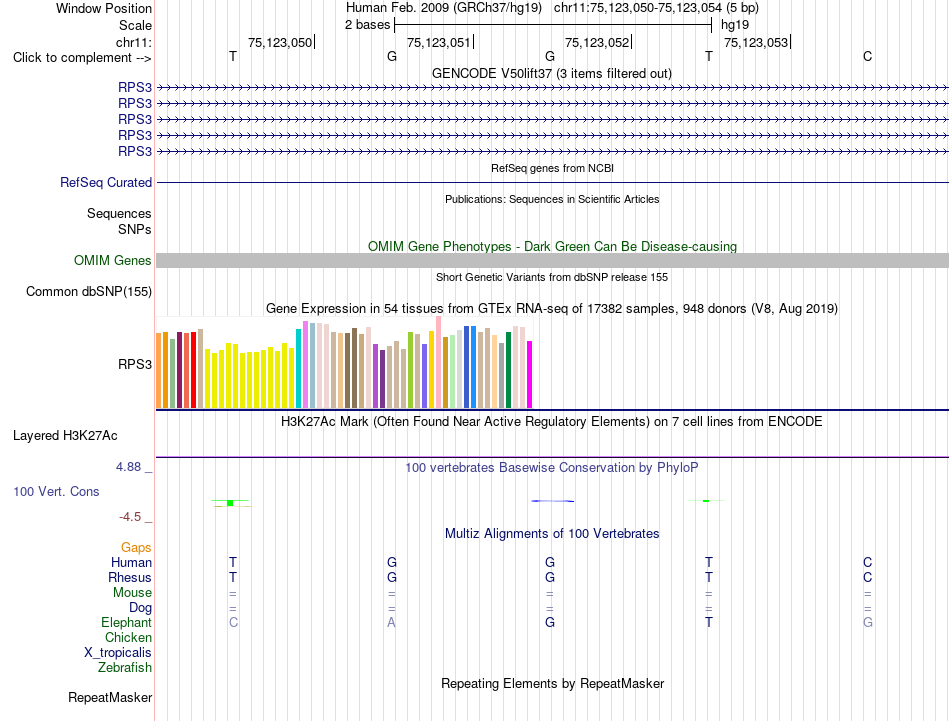Screen dimensions: 950x721
Task: Click '100 vertebrates Basewise Conservation by PhyloP' title
Action: click(x=552, y=468)
